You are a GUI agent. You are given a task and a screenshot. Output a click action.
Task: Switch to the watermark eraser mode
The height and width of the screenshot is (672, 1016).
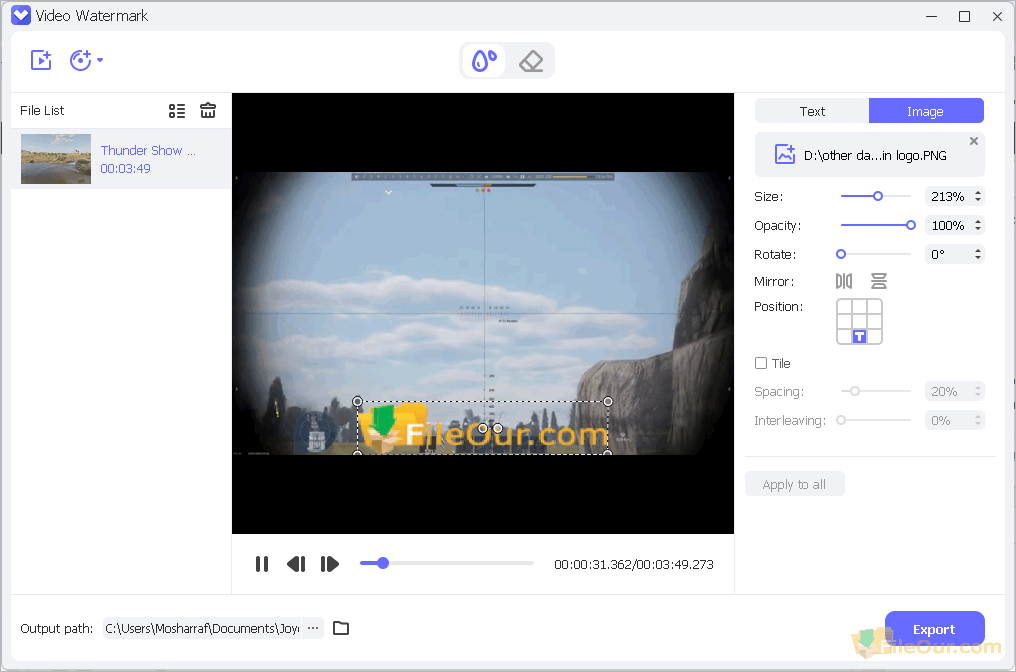[x=531, y=61]
